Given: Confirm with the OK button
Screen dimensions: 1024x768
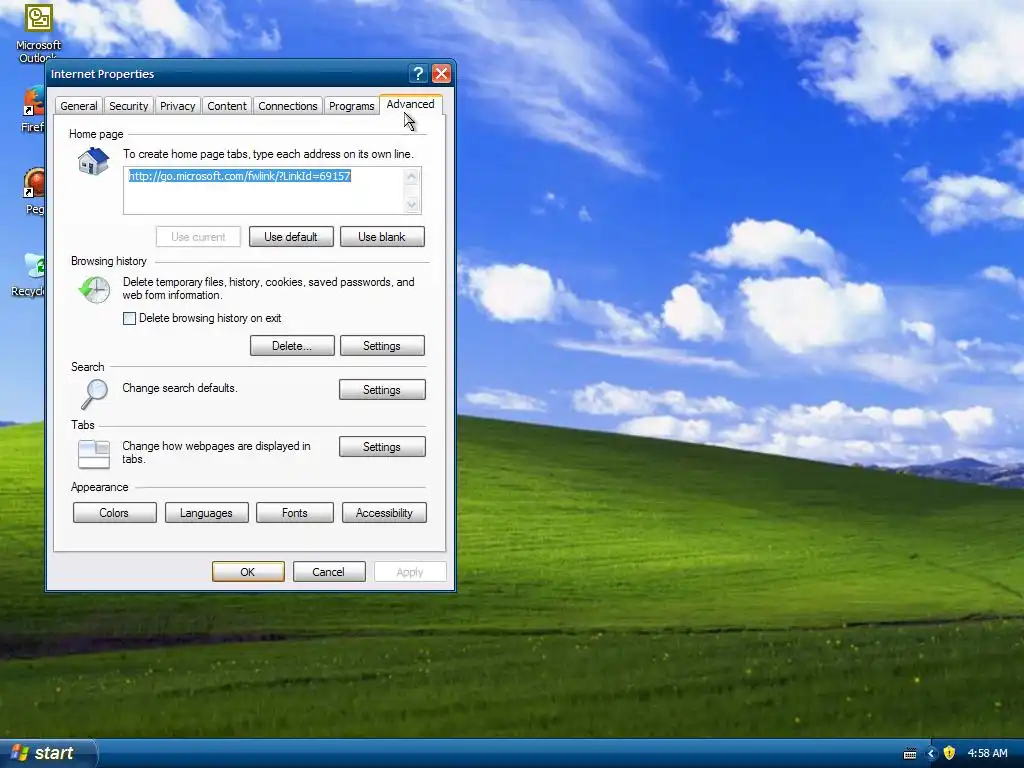Looking at the screenshot, I should tap(248, 571).
